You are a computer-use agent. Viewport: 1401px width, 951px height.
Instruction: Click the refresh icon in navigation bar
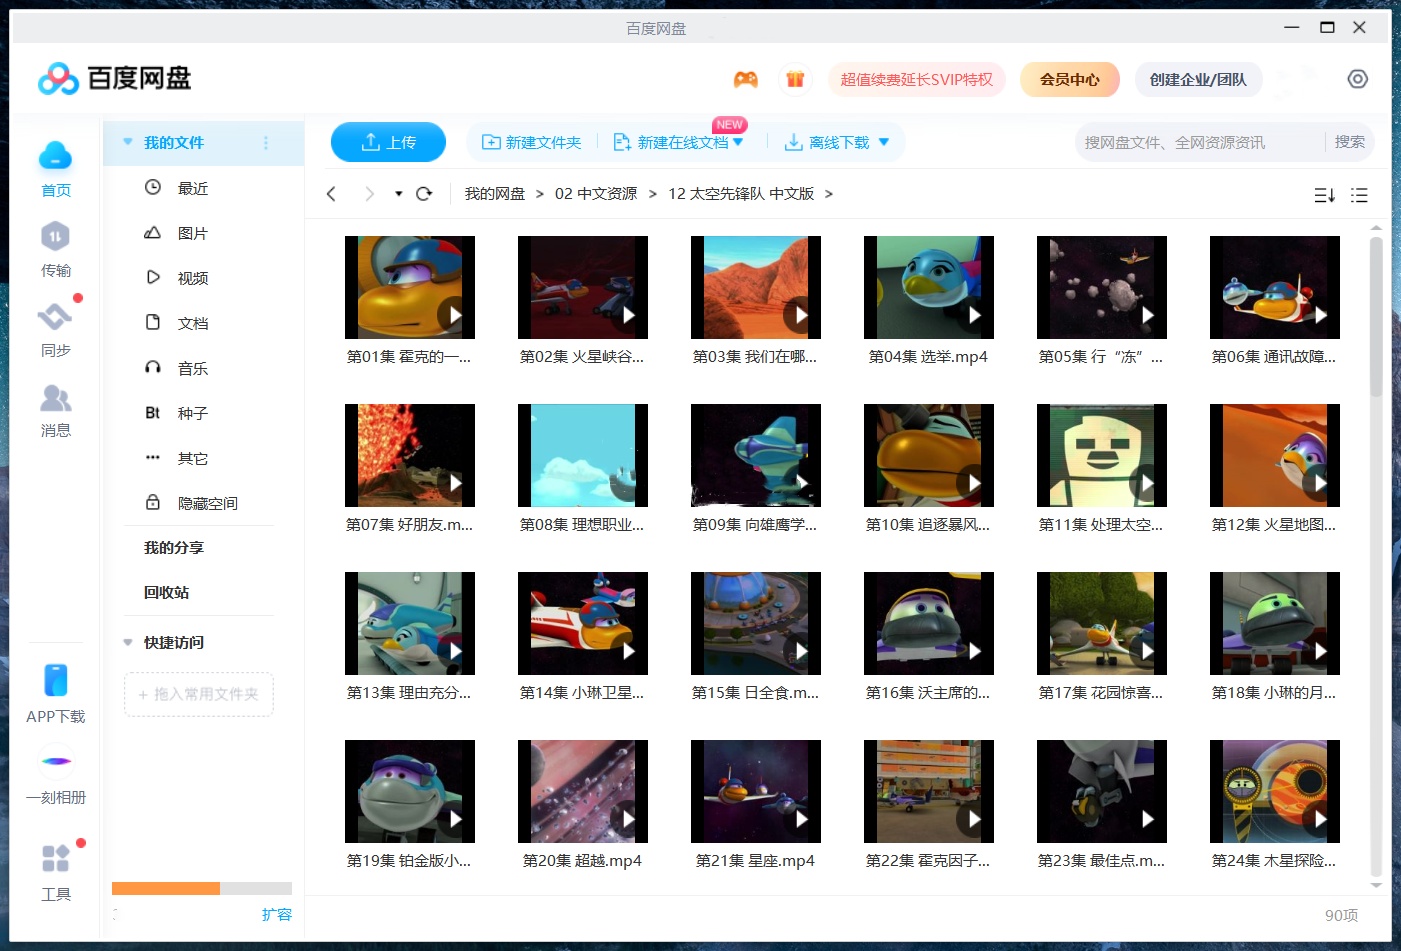(424, 194)
